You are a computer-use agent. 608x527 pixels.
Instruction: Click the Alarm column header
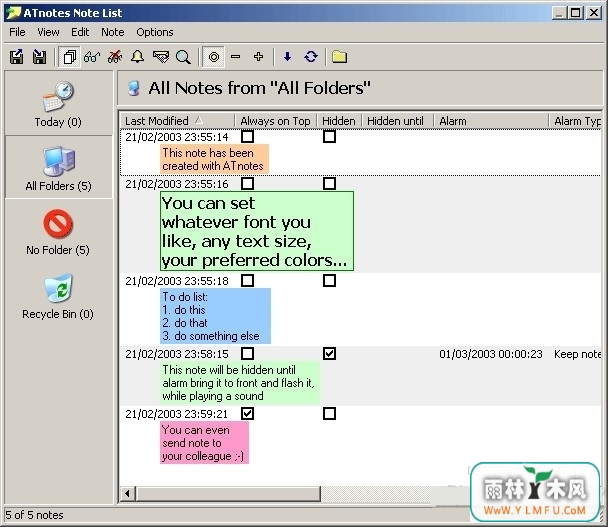[491, 121]
